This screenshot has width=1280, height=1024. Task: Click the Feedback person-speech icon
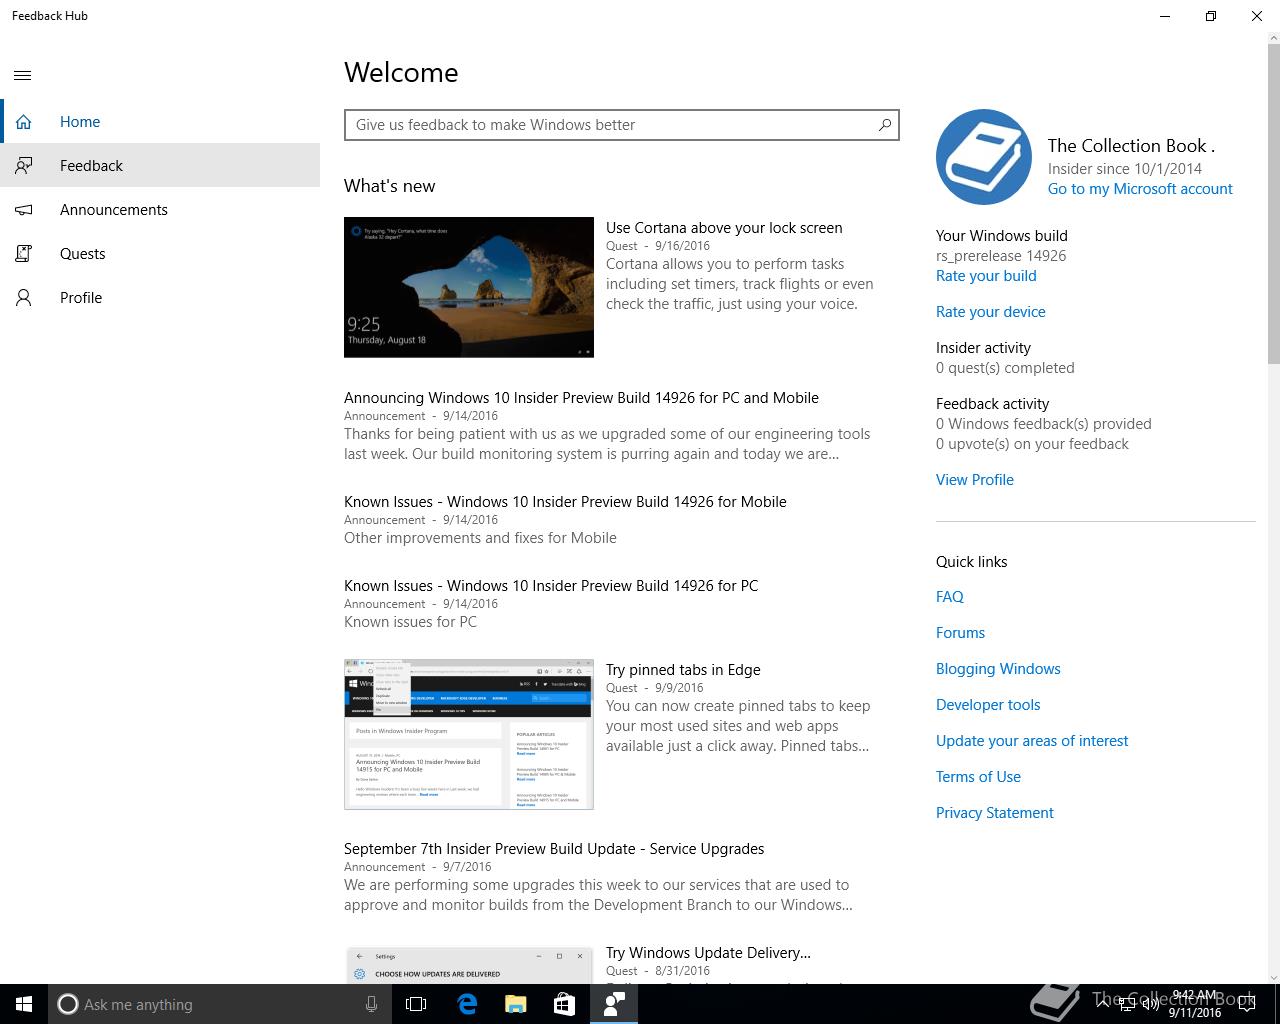pyautogui.click(x=23, y=166)
